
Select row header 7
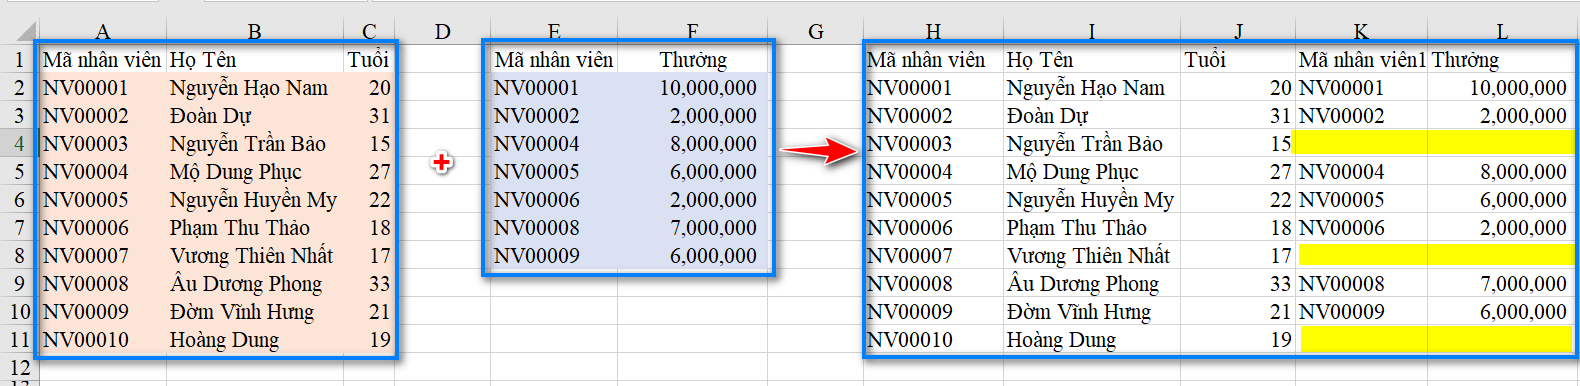(x=18, y=228)
